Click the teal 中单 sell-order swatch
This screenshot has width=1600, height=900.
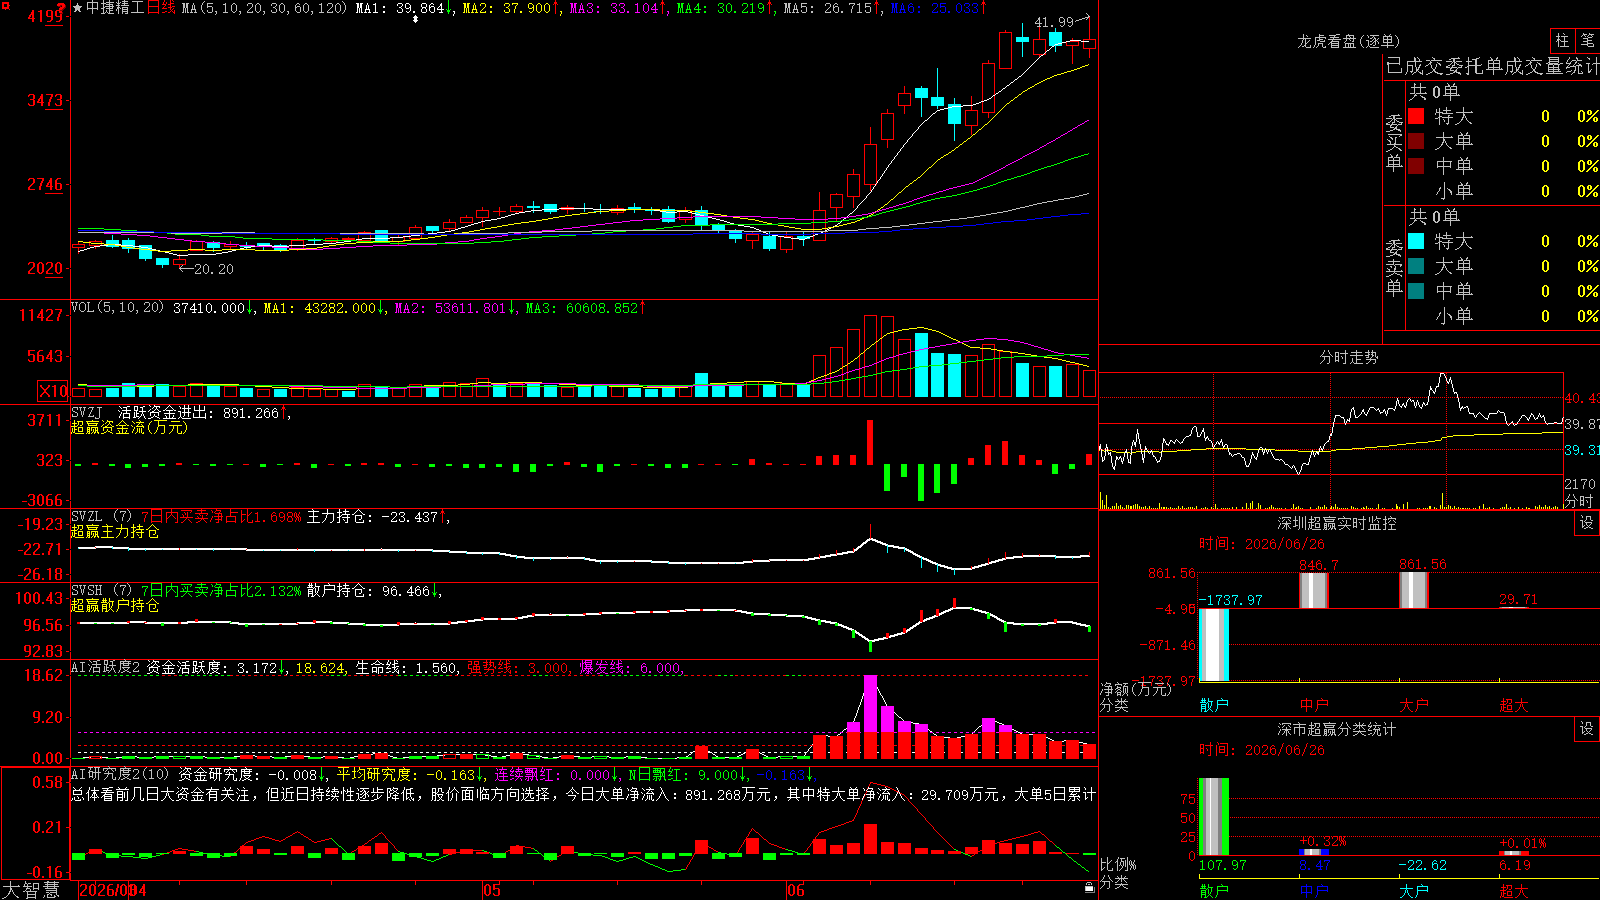1416,291
